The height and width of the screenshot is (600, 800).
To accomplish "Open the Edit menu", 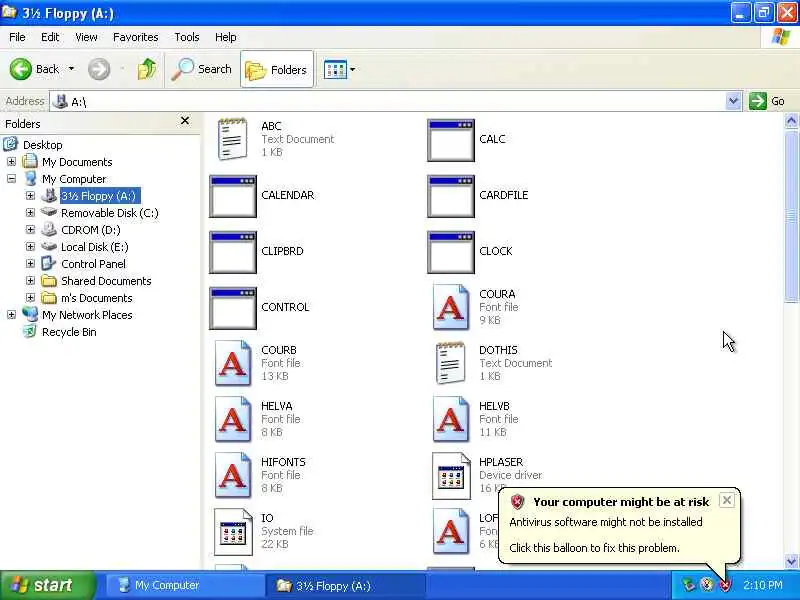I will point(50,37).
